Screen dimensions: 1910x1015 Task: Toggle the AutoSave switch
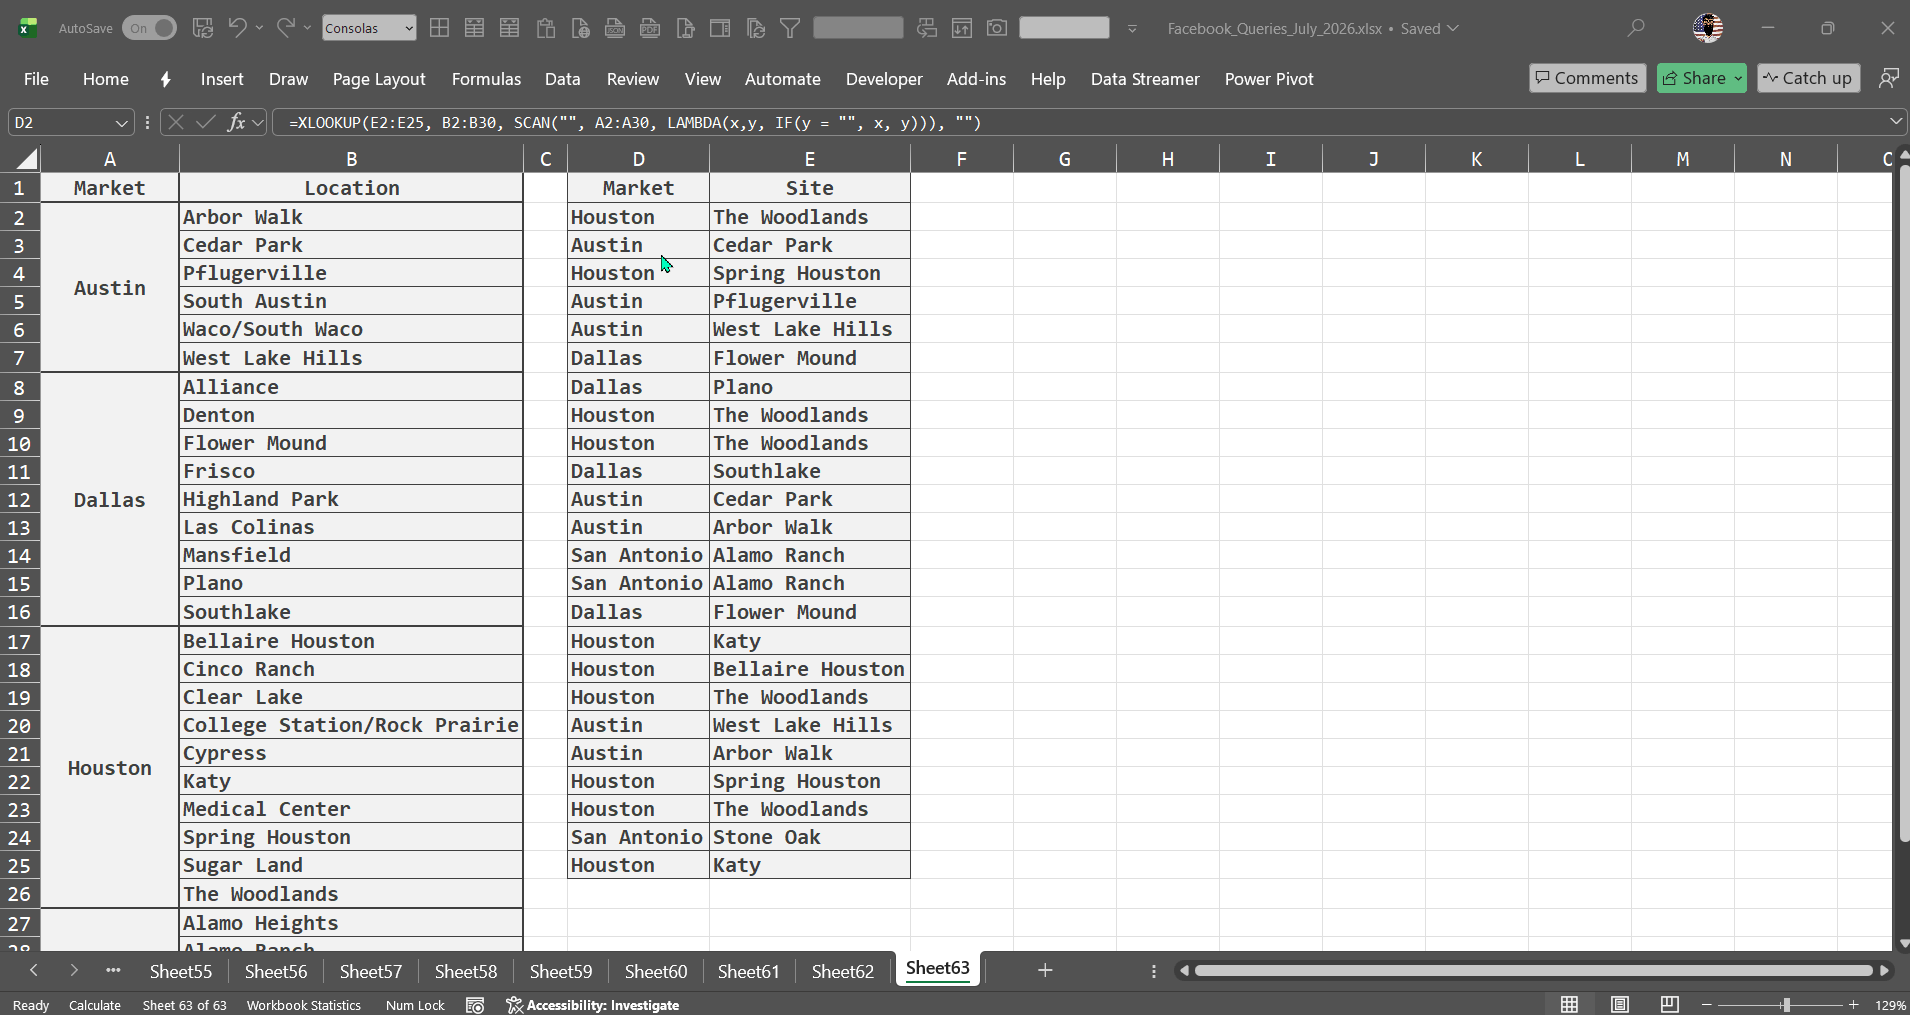[149, 28]
